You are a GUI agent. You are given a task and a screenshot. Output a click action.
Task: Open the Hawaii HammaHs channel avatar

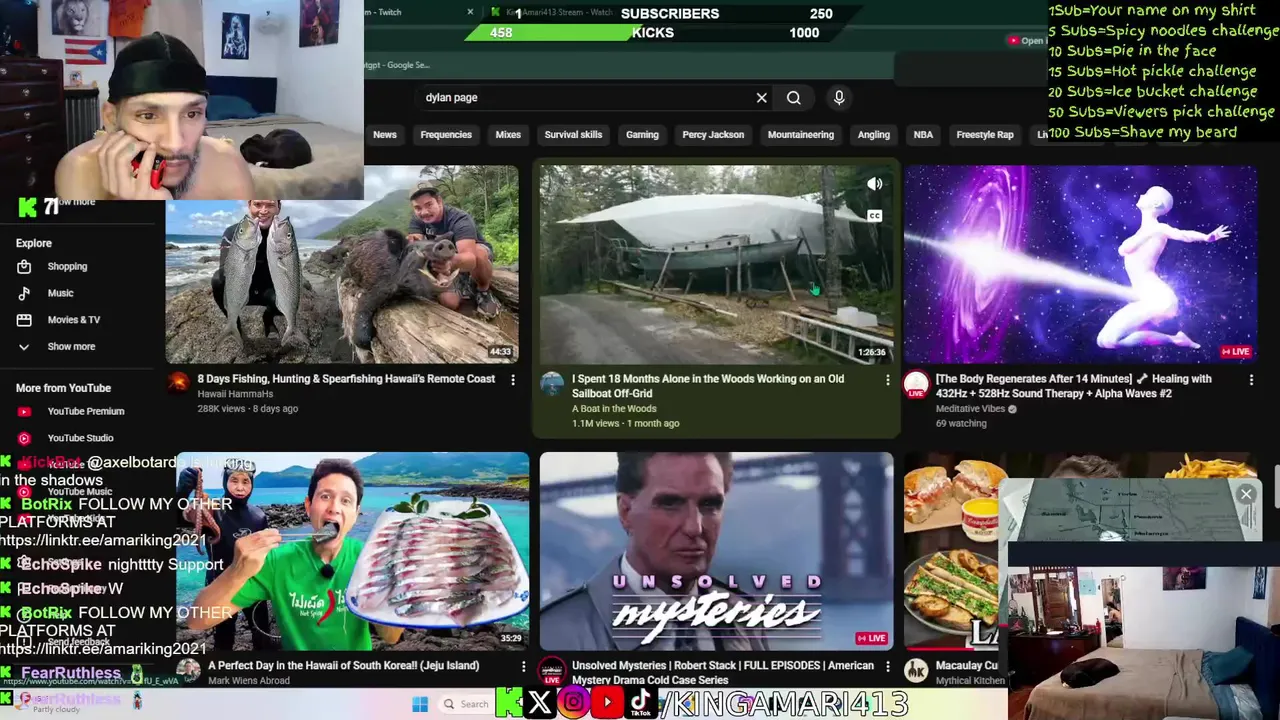[178, 384]
